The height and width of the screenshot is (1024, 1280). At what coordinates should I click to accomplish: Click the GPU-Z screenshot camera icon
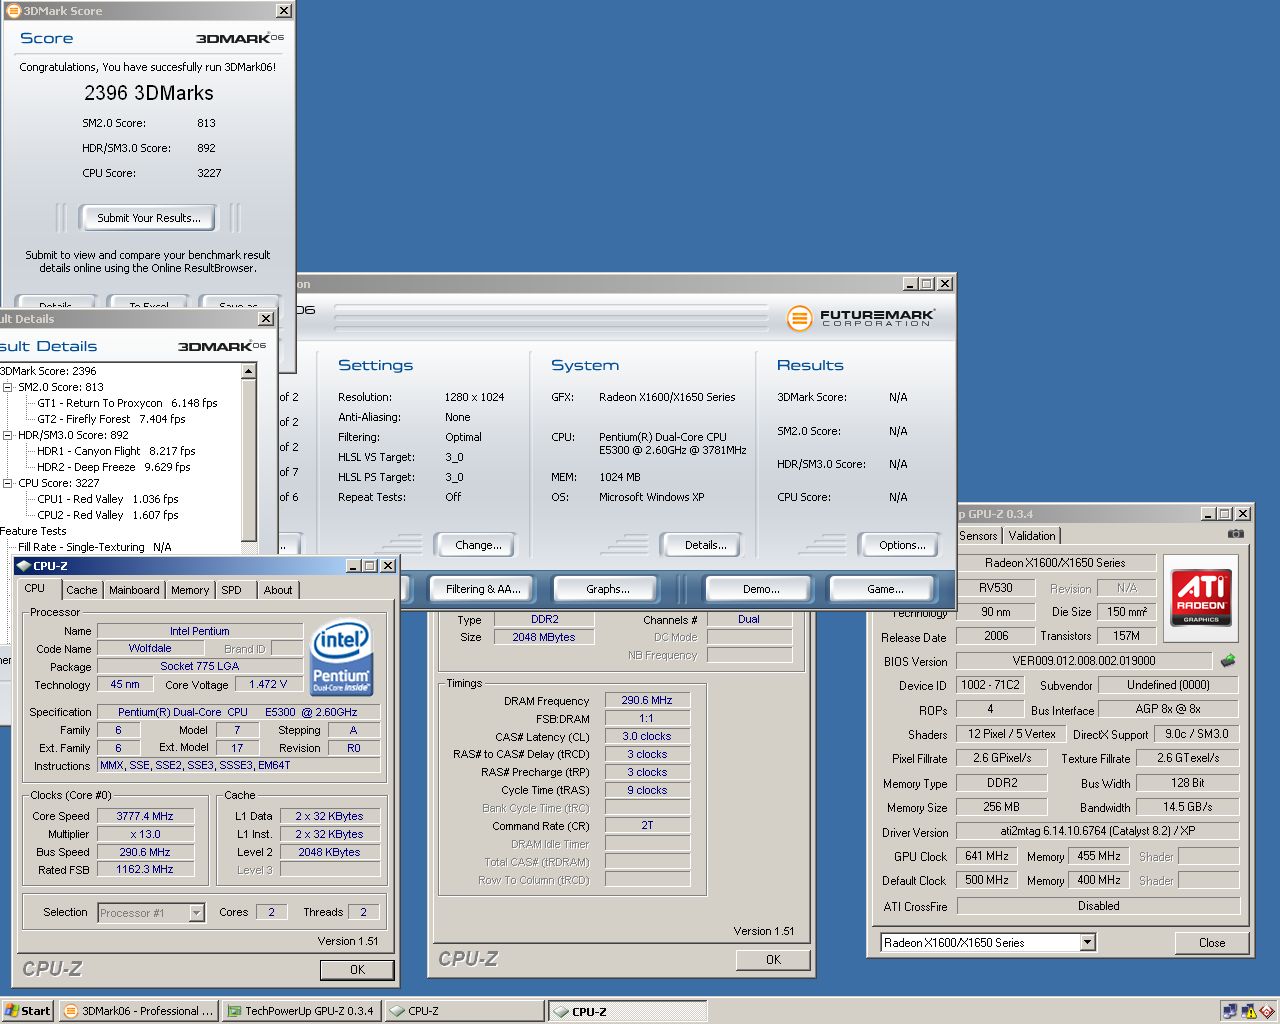coord(1236,534)
